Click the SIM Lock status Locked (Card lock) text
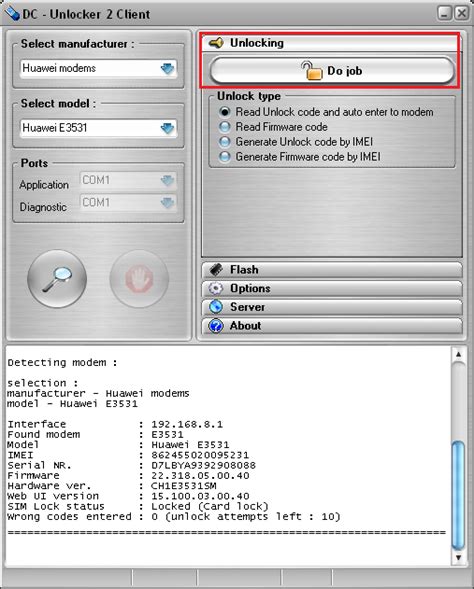 210,506
